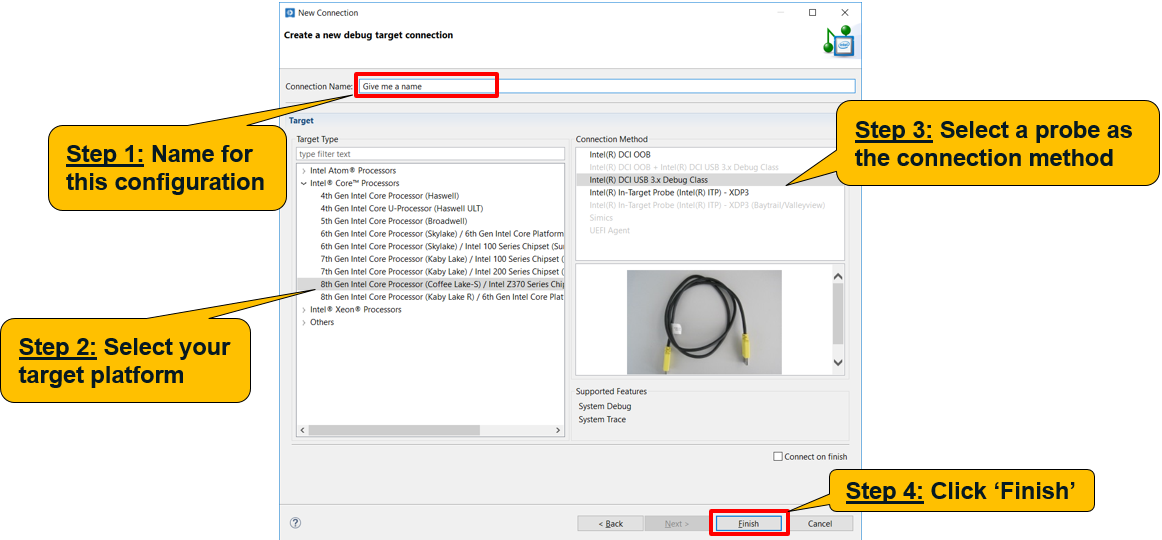This screenshot has height=540, width=1162.
Task: Click the Target Type scroll right arrow
Action: point(559,430)
